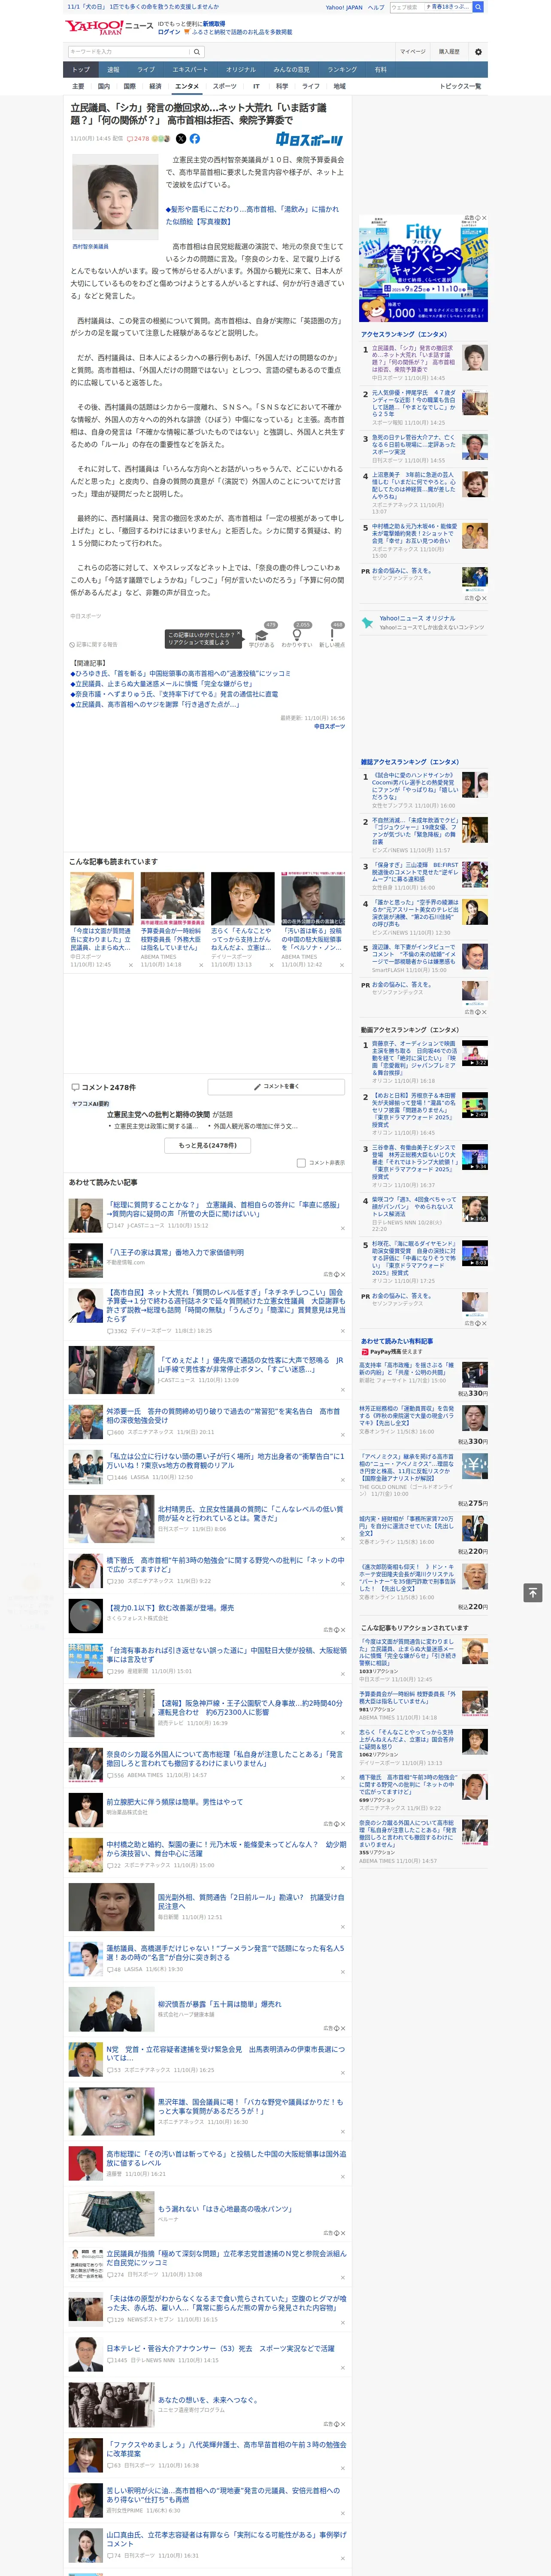Click the 記事に関する報告 report icon link

(x=94, y=644)
